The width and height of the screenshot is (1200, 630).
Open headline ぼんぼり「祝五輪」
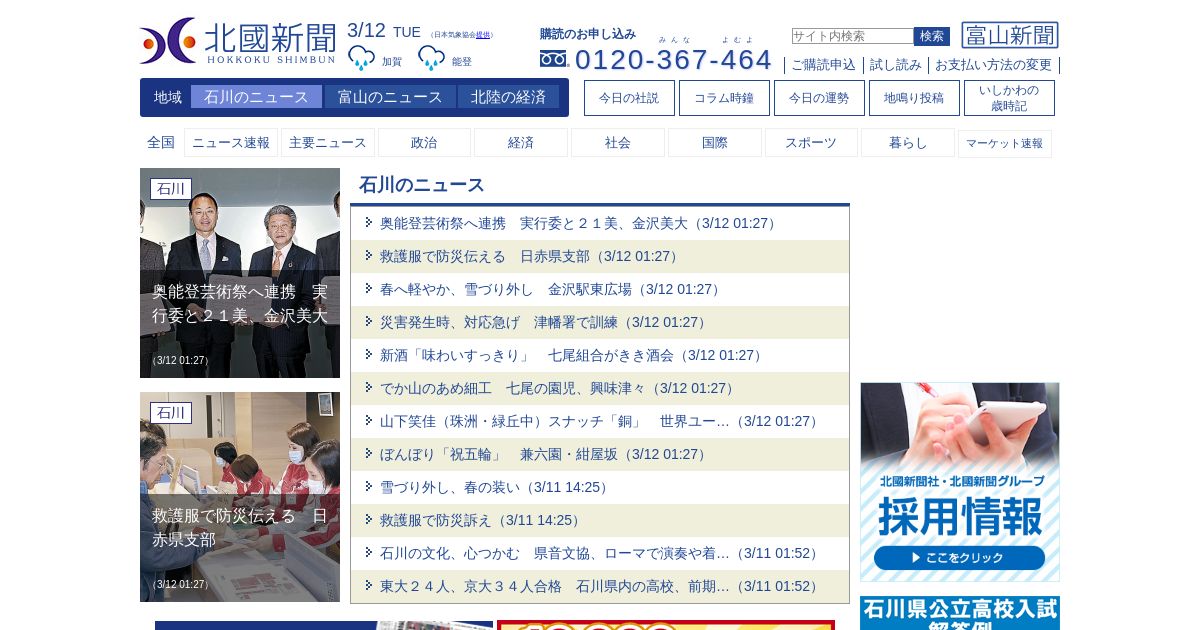pos(544,454)
